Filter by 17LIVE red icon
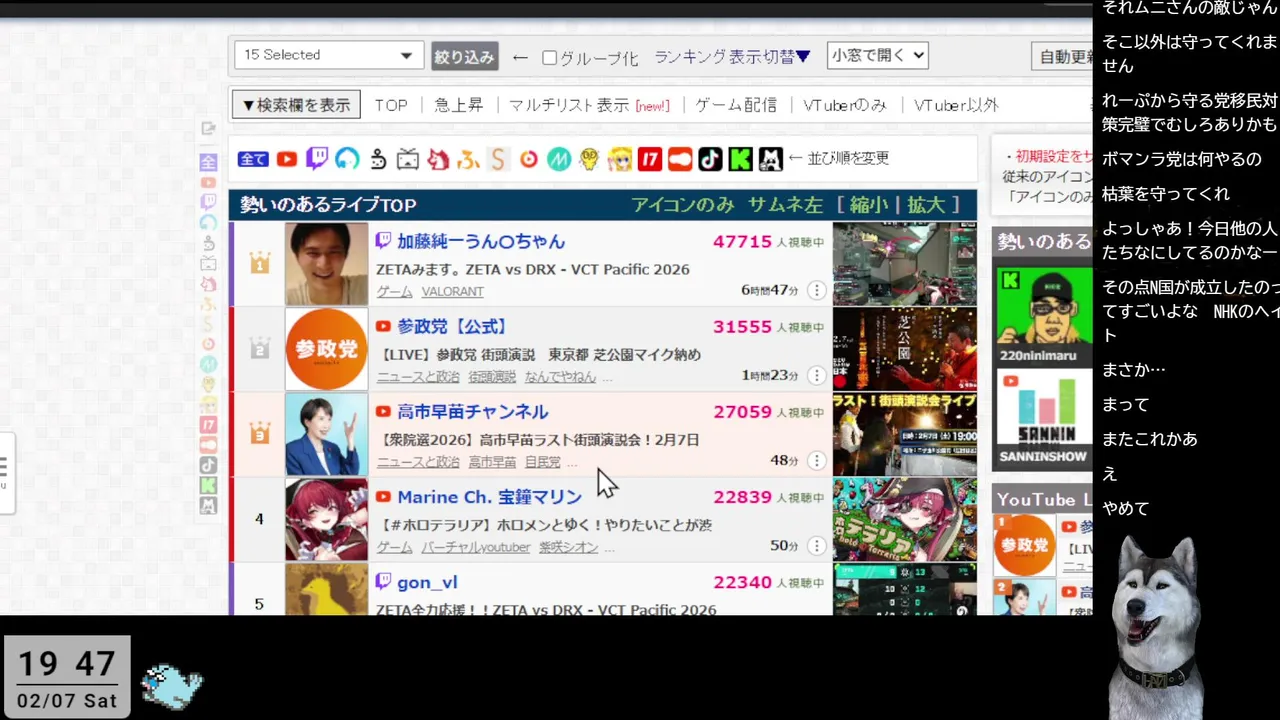This screenshot has height=720, width=1280. [650, 158]
